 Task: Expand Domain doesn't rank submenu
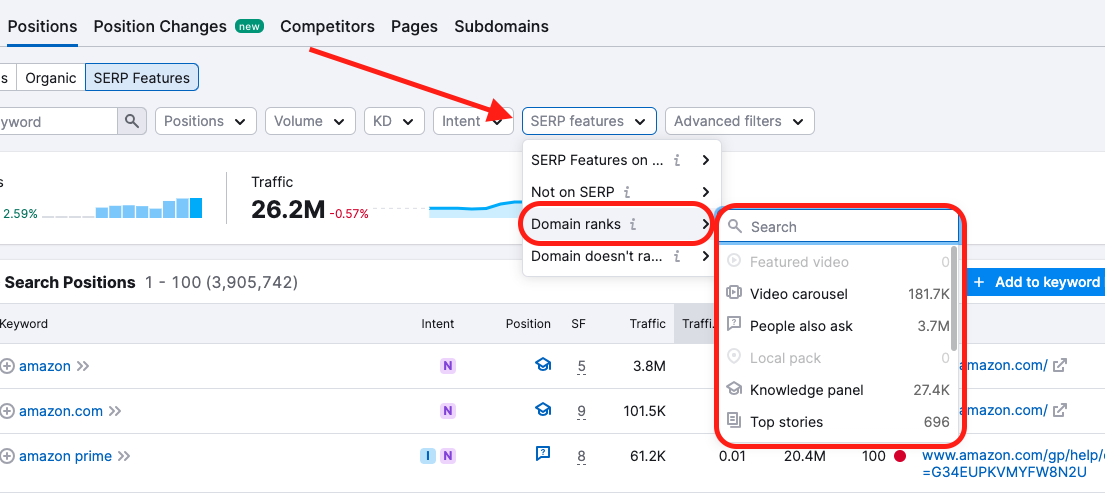click(622, 256)
